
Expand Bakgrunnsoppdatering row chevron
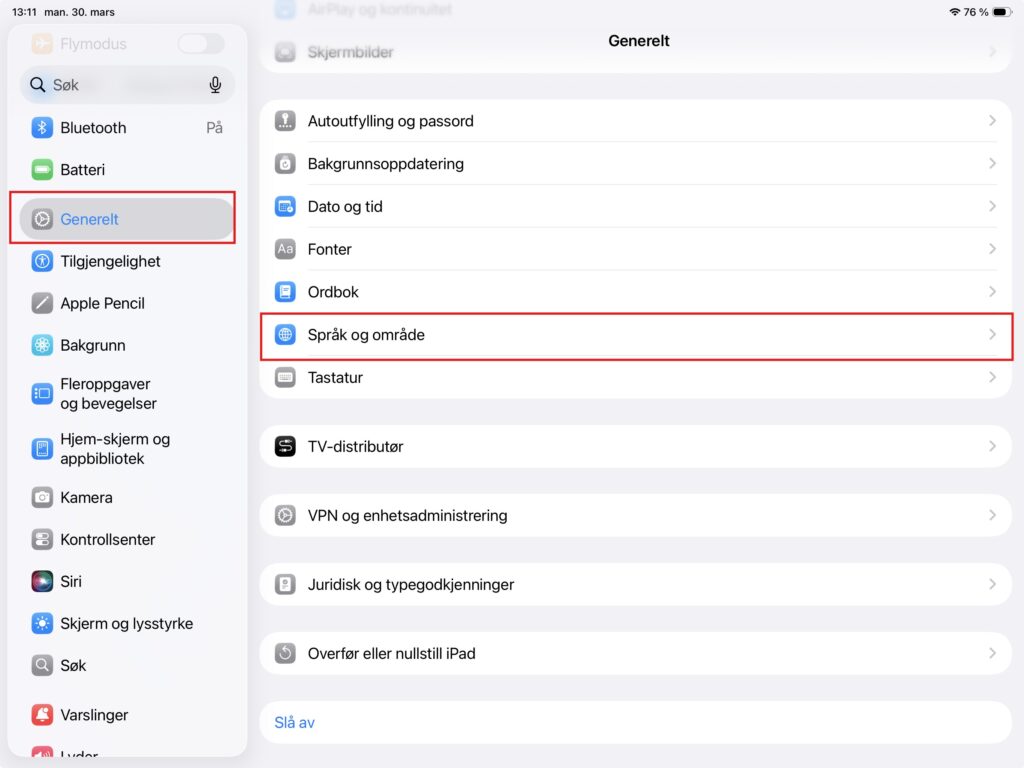[992, 163]
